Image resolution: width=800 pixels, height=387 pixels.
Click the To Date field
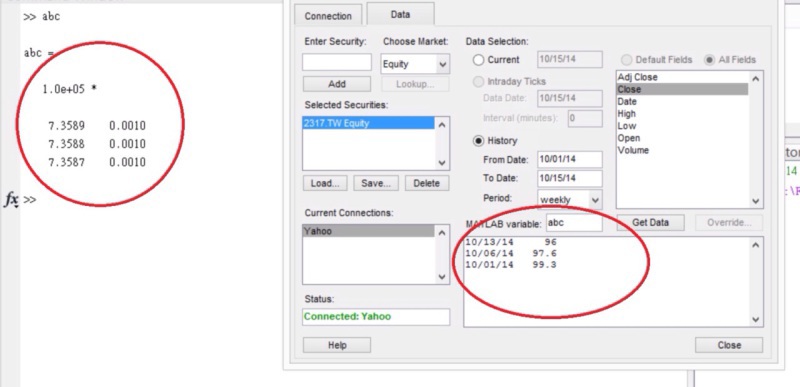pos(570,178)
